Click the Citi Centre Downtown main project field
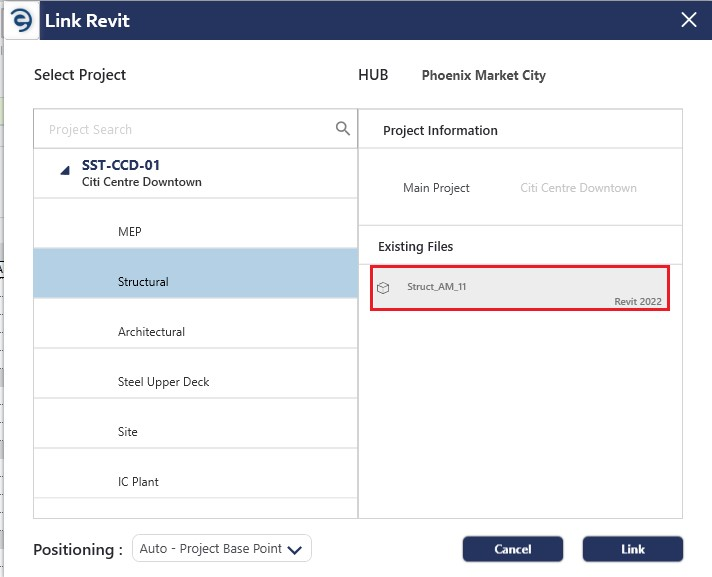This screenshot has width=712, height=577. pos(578,188)
